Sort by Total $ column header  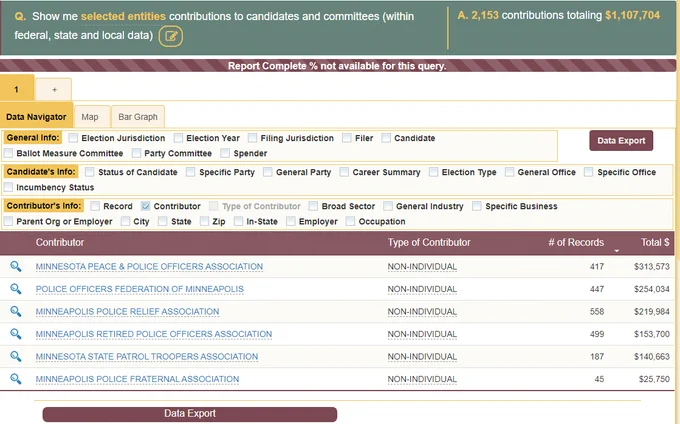tap(655, 242)
